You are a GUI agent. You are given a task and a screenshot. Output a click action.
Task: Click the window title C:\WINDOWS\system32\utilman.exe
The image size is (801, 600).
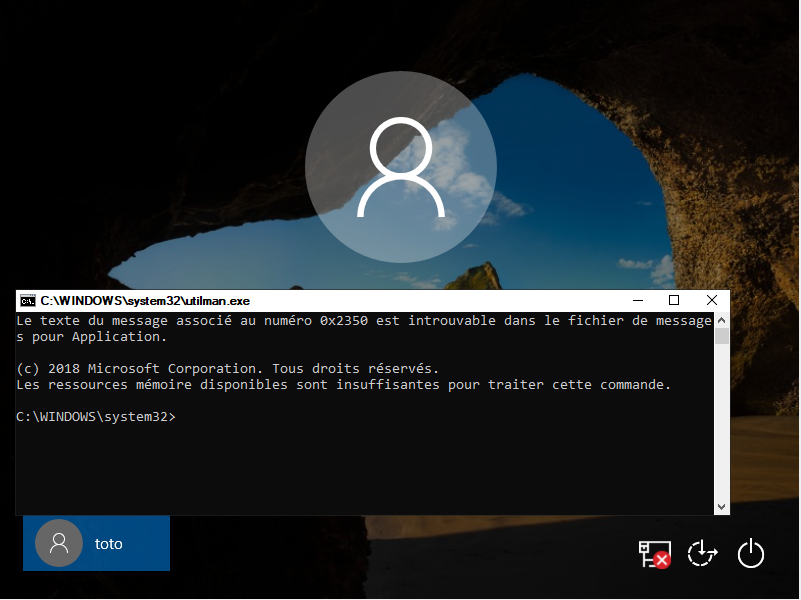coord(145,301)
